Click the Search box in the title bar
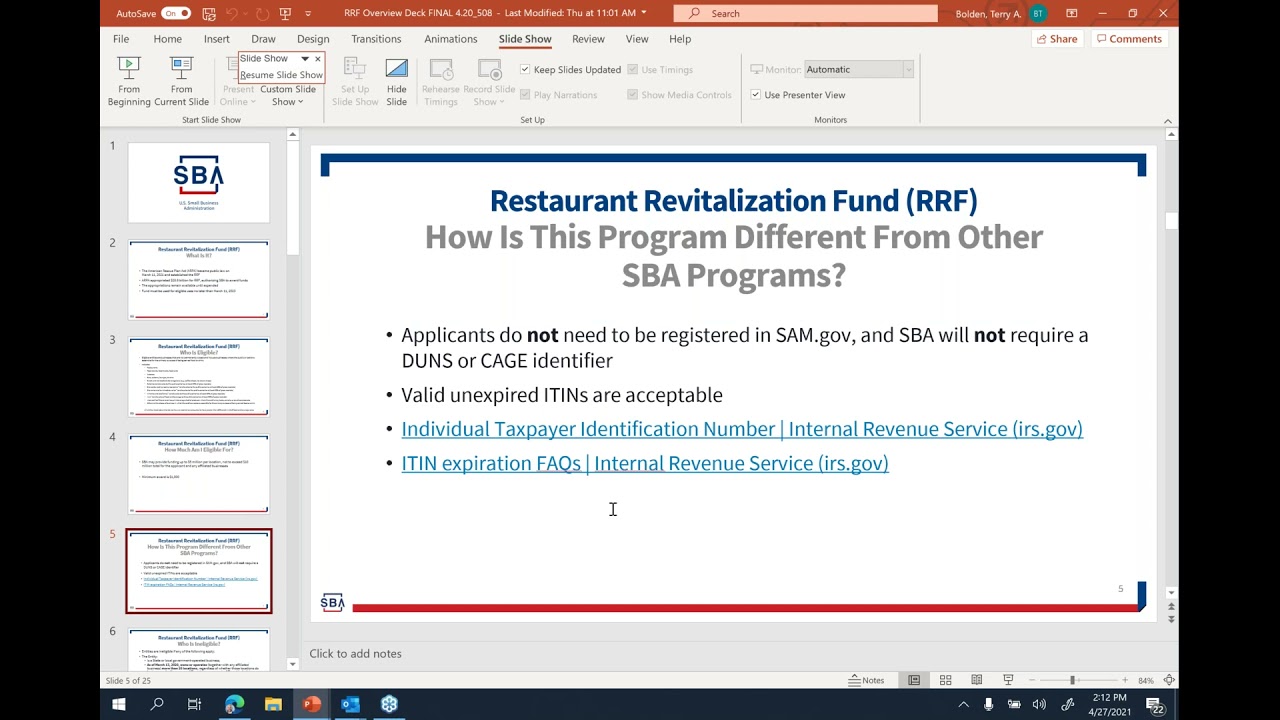The image size is (1280, 720). coord(805,13)
